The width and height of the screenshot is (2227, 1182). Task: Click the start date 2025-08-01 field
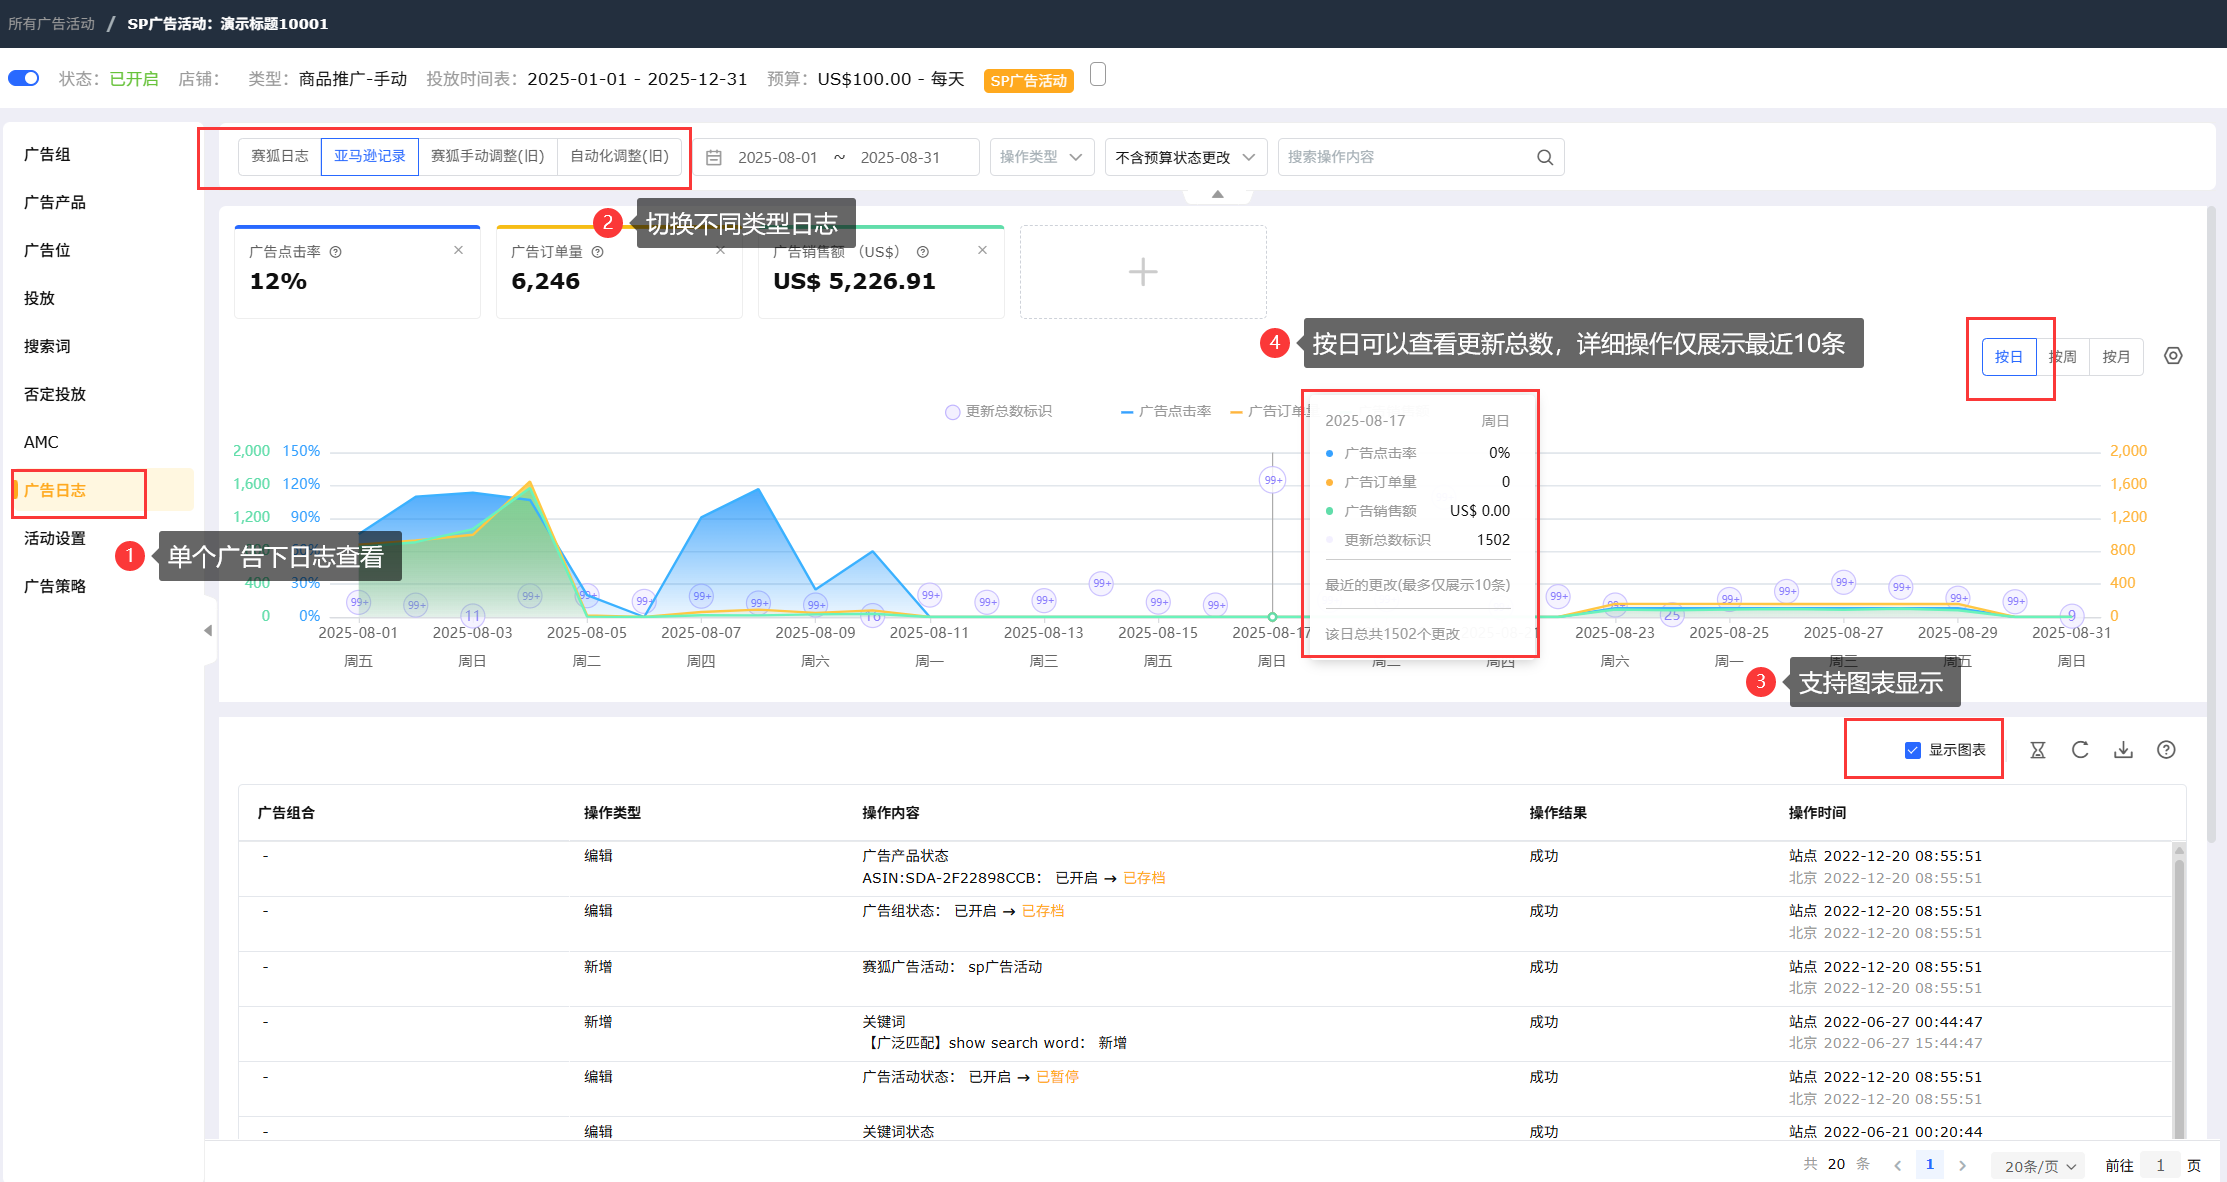point(778,158)
